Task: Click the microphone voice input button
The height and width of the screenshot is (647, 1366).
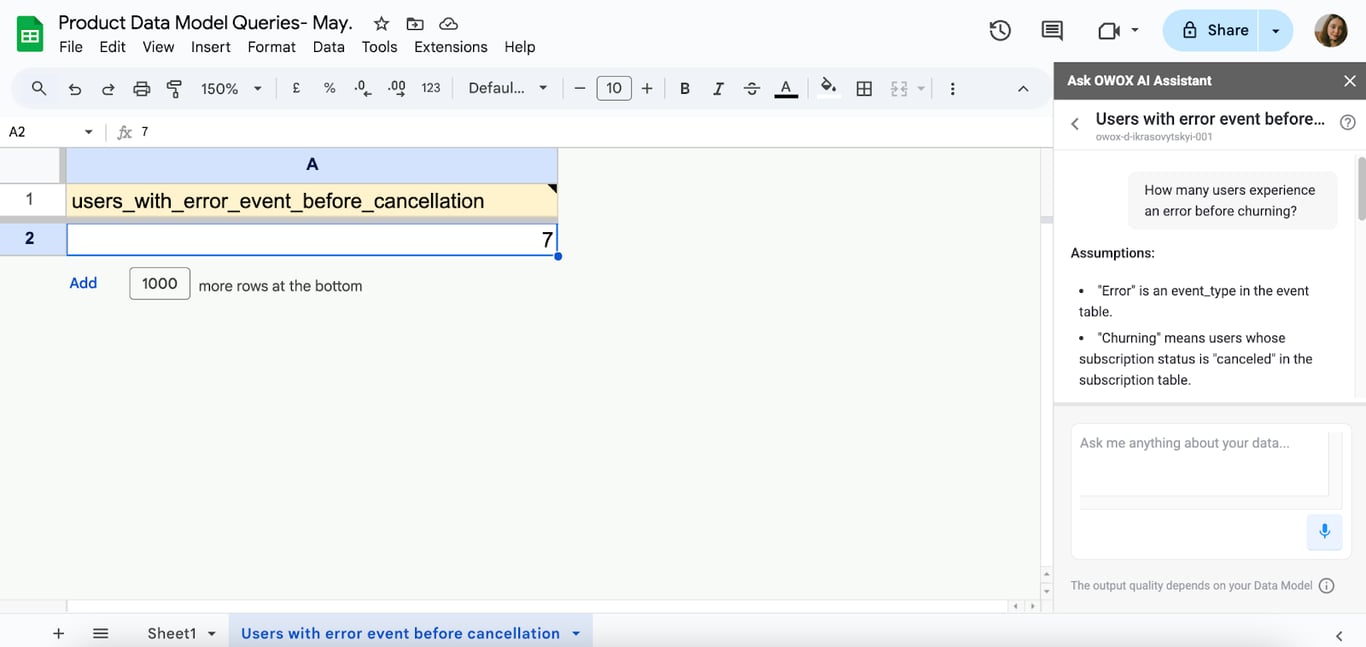Action: 1324,532
